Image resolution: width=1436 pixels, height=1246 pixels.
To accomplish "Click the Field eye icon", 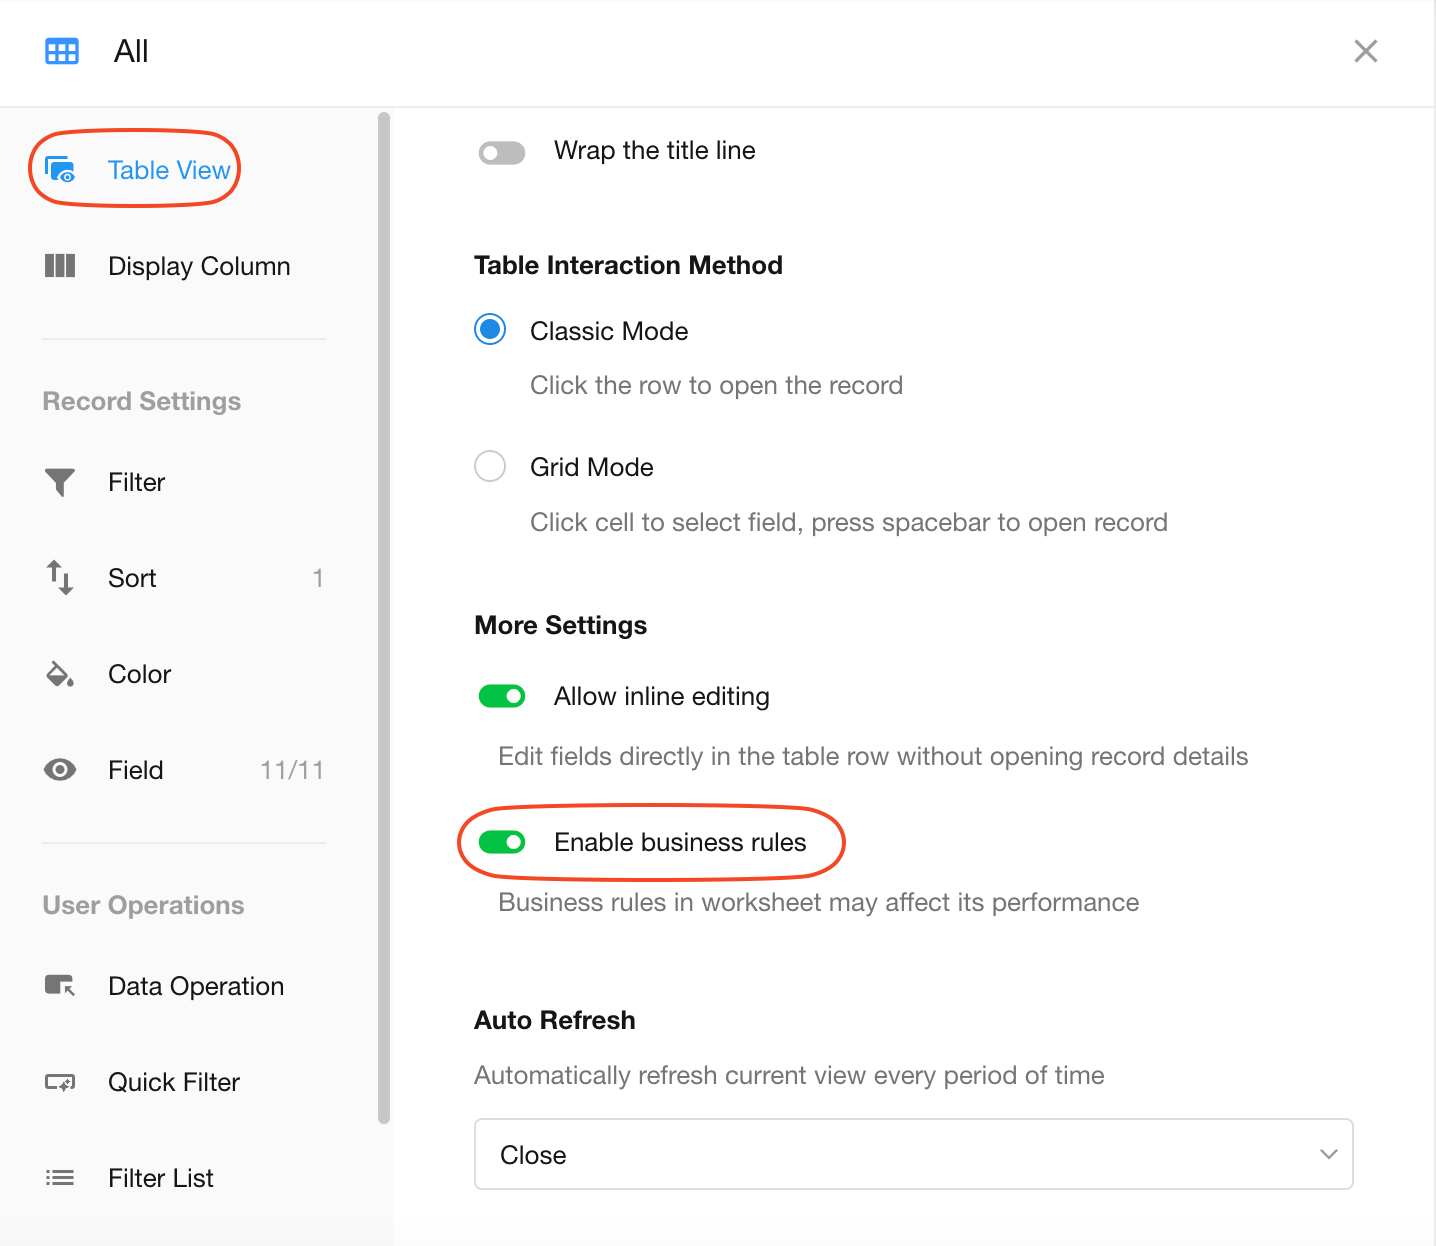I will coord(60,770).
